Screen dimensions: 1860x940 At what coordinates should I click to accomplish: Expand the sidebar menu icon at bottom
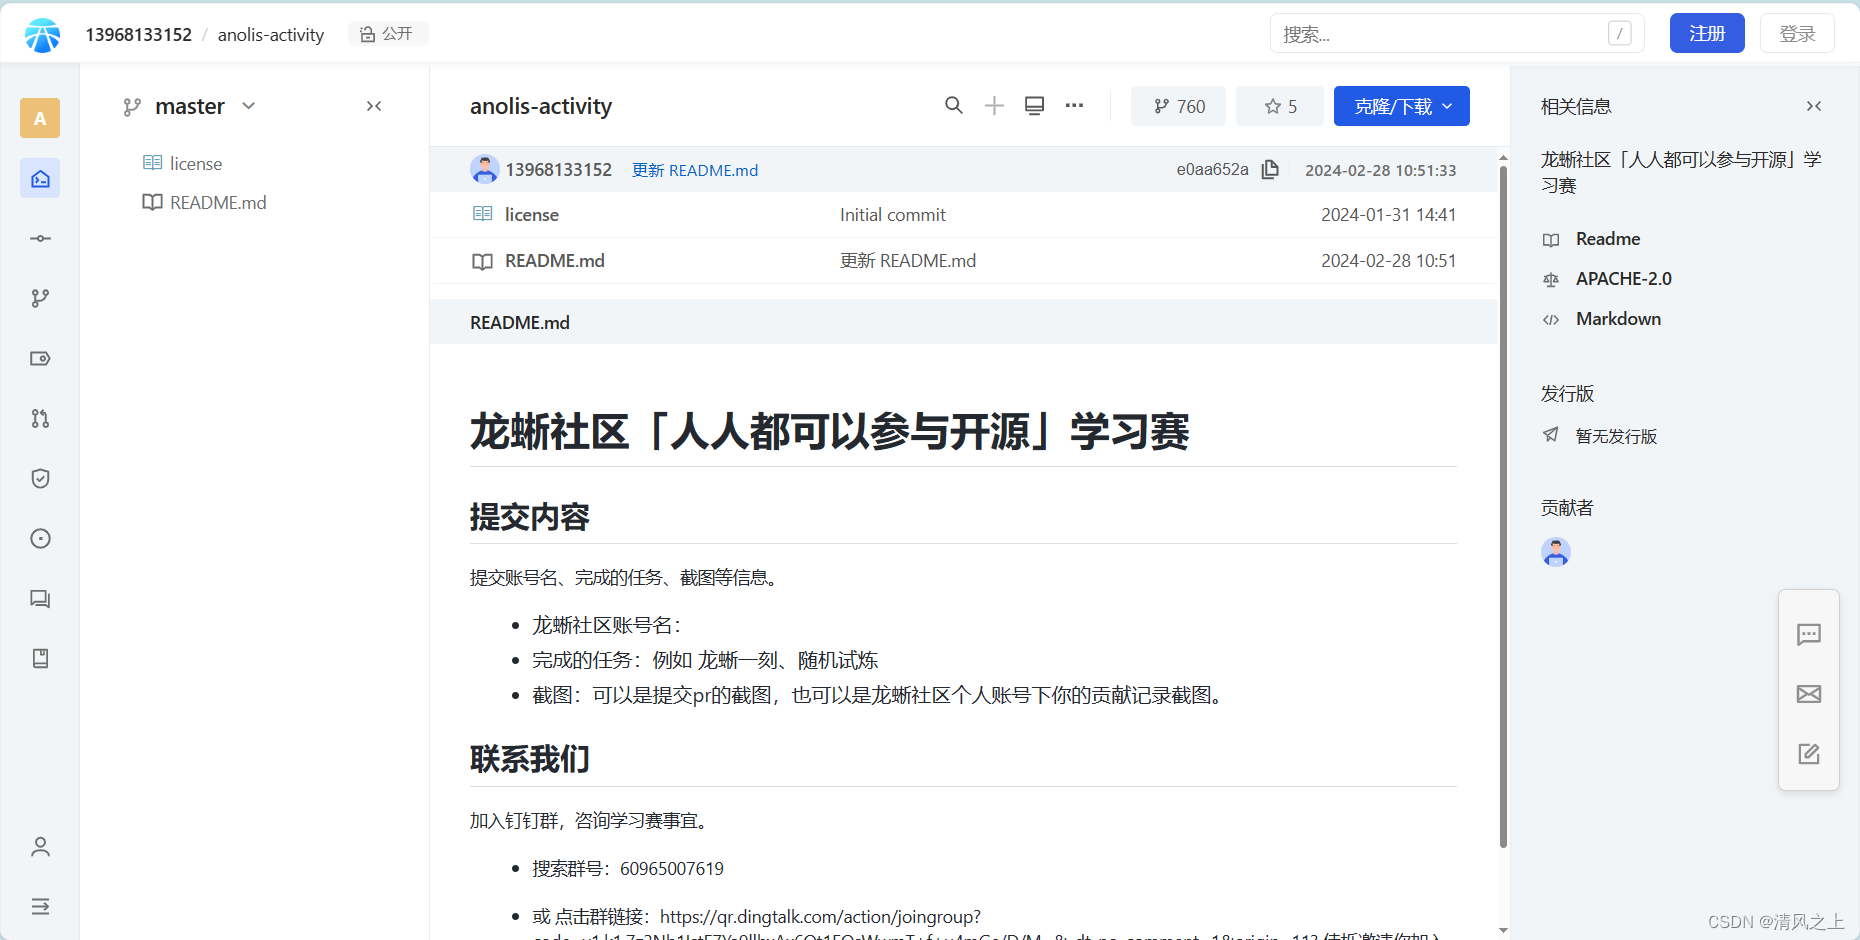click(40, 906)
